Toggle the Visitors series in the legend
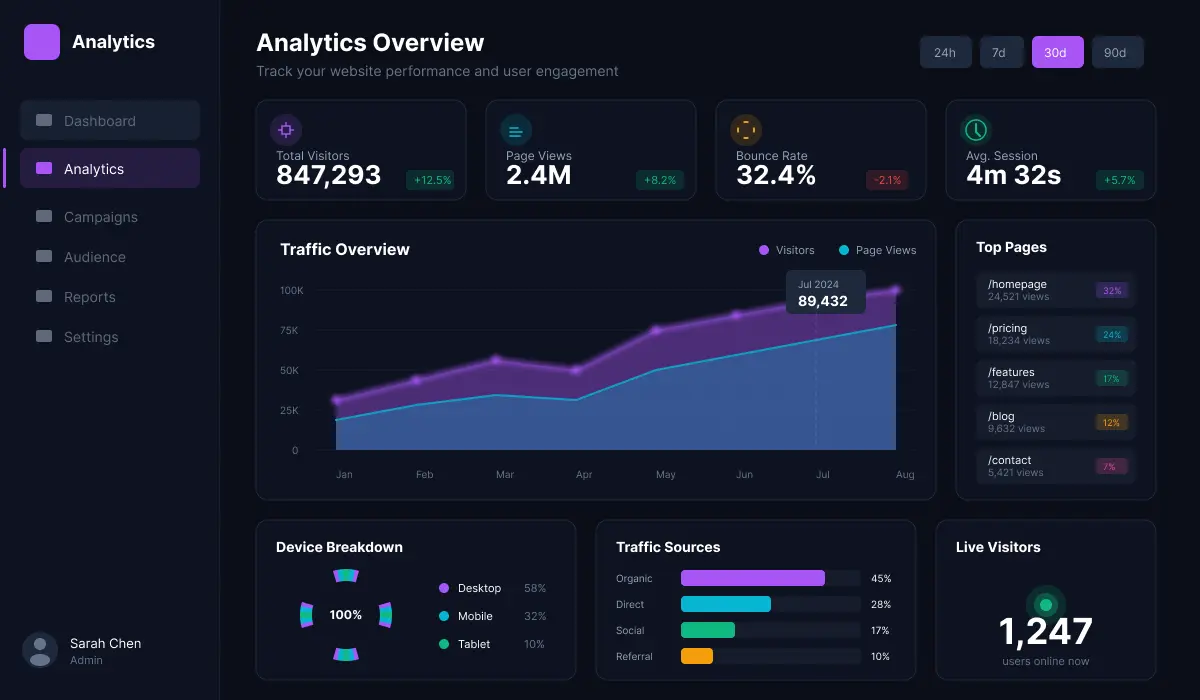Viewport: 1200px width, 700px height. click(786, 250)
